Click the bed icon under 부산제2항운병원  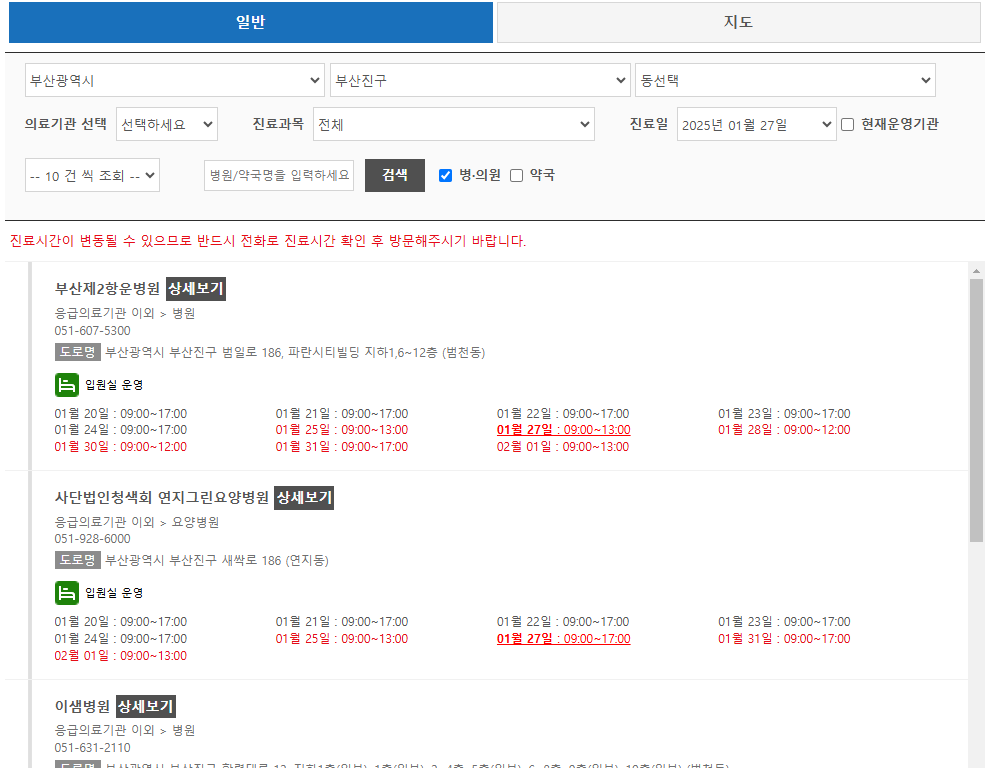pyautogui.click(x=66, y=385)
